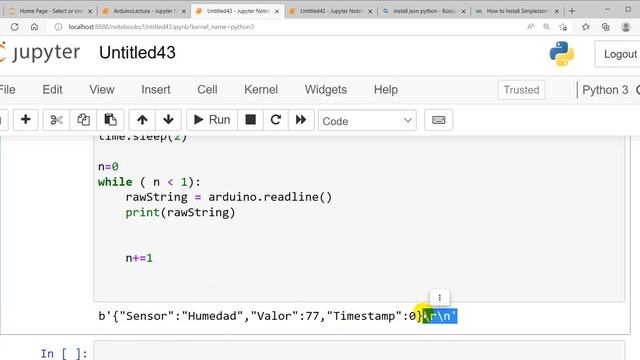Switch to Home Page browser tab
Image resolution: width=640 pixels, height=360 pixels.
click(x=50, y=11)
